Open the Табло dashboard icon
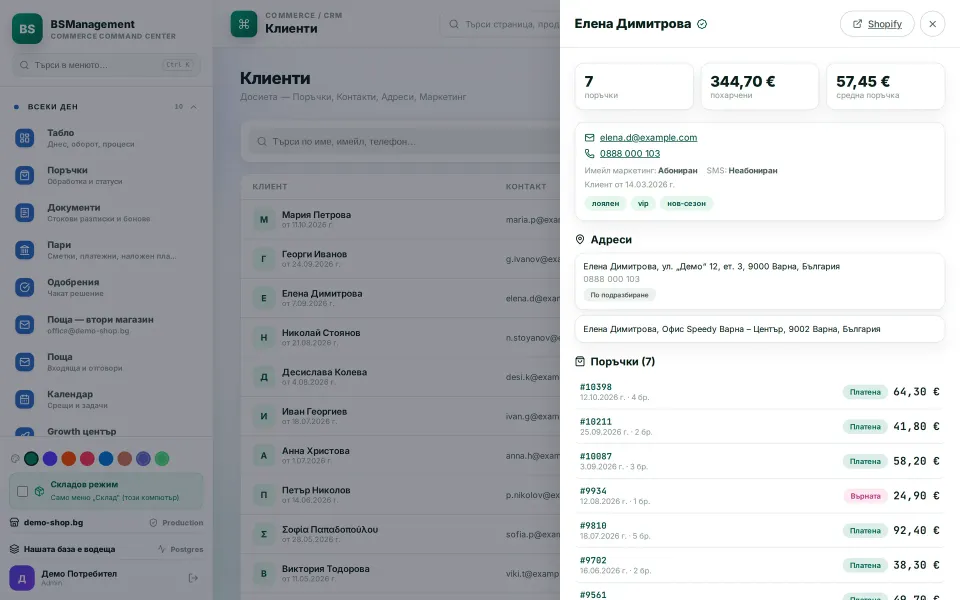Image resolution: width=960 pixels, height=600 pixels. click(24, 138)
